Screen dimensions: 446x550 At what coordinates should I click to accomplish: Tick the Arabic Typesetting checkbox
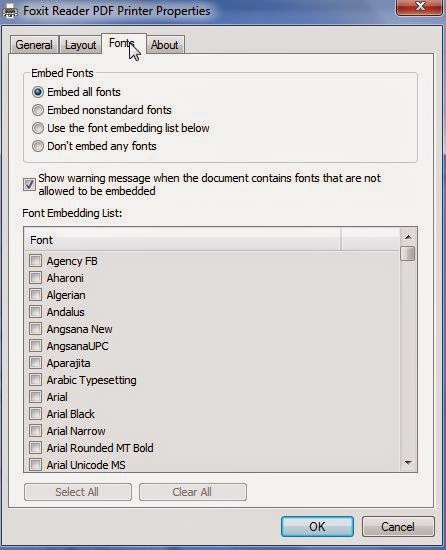click(x=35, y=380)
